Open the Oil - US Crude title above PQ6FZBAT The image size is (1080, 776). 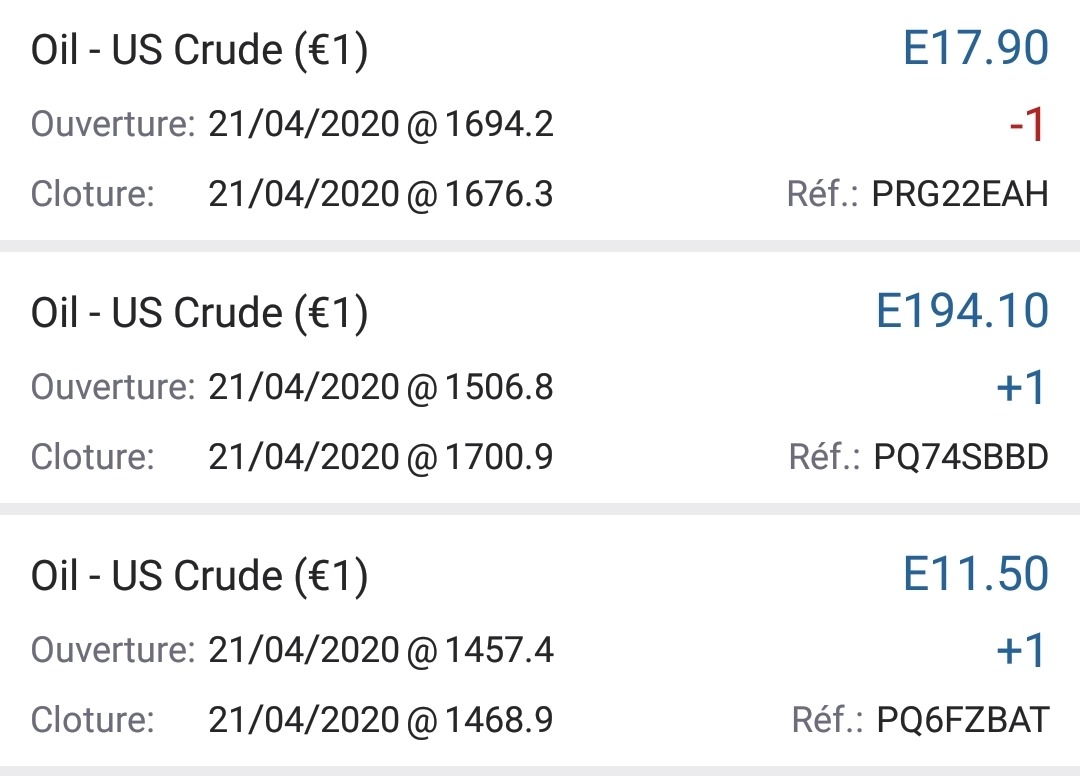(200, 576)
